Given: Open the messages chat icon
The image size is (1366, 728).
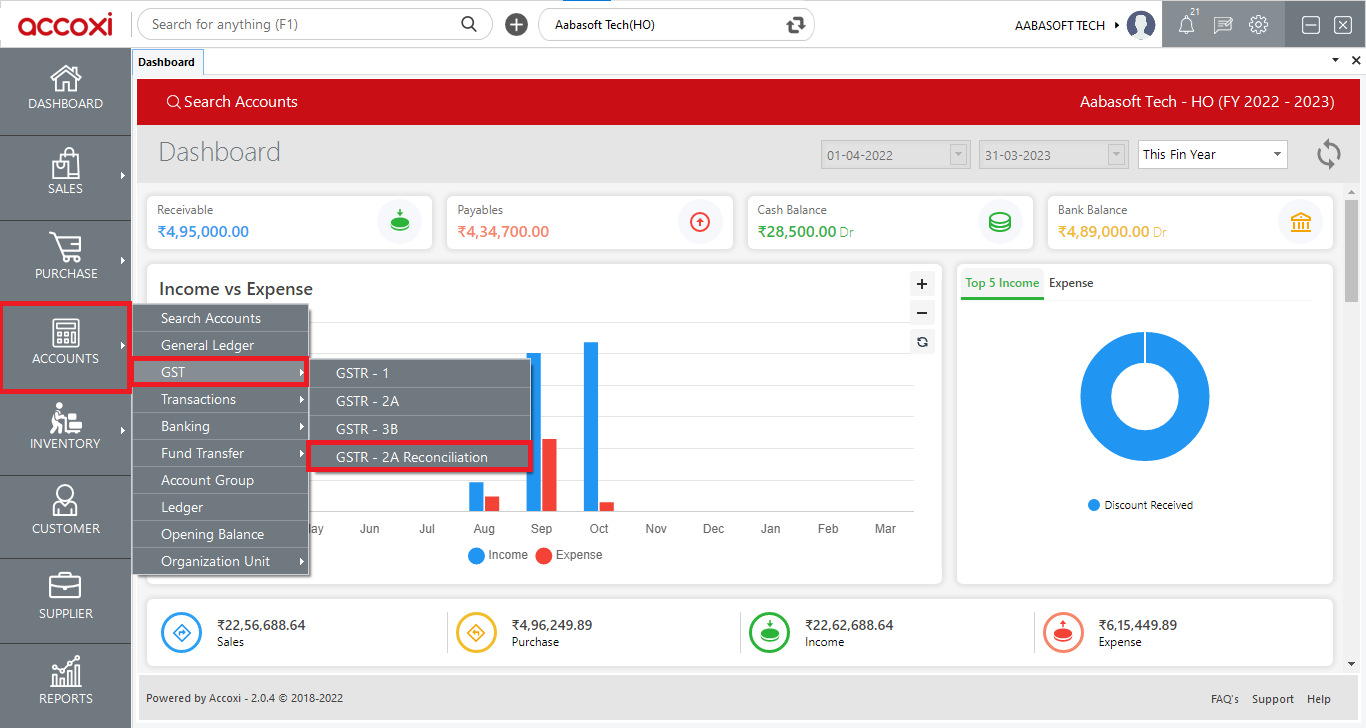Looking at the screenshot, I should click(1223, 25).
